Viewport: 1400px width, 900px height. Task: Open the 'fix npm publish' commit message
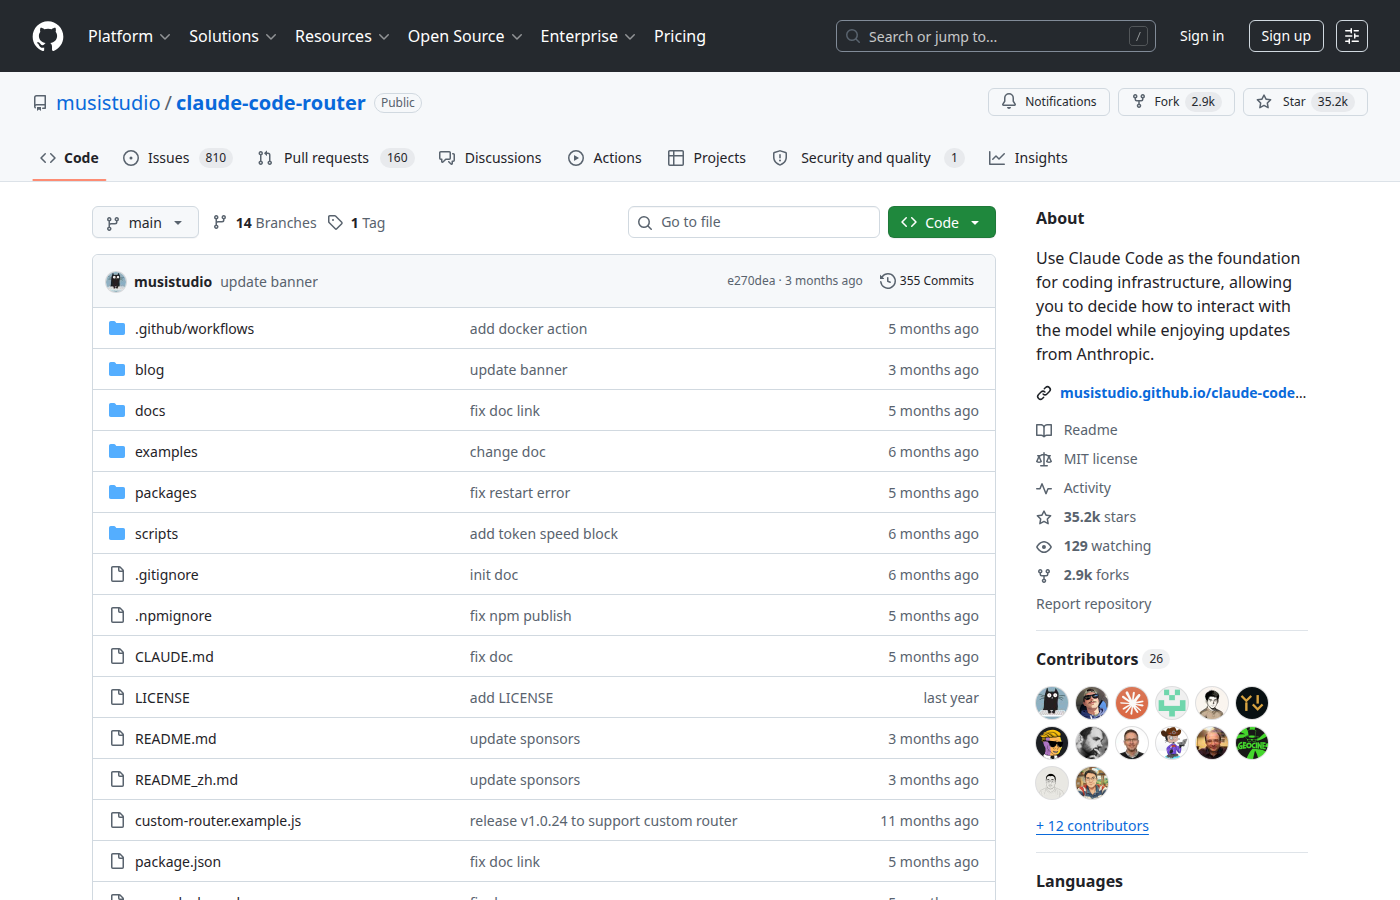(521, 616)
